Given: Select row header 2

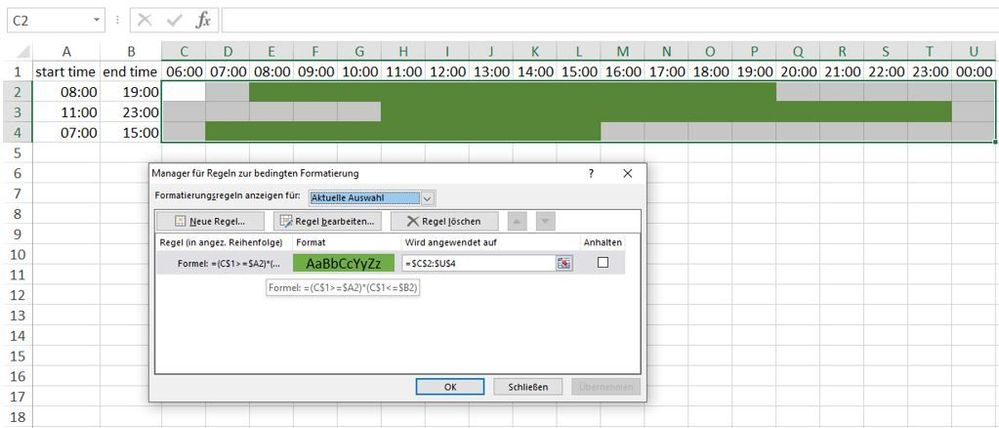Looking at the screenshot, I should (17, 92).
